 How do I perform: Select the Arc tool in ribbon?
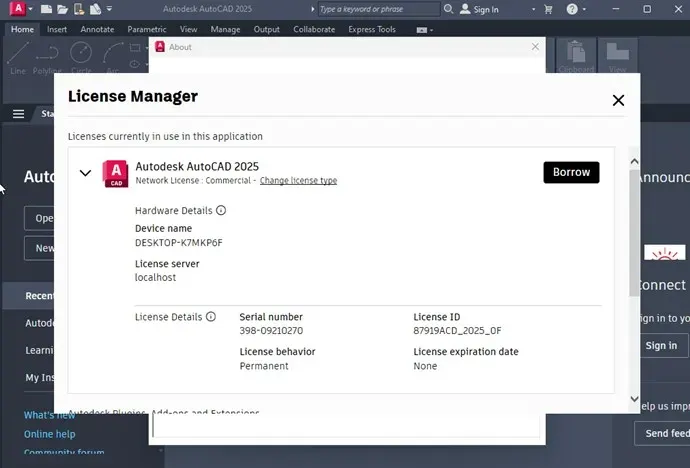[x=113, y=58]
